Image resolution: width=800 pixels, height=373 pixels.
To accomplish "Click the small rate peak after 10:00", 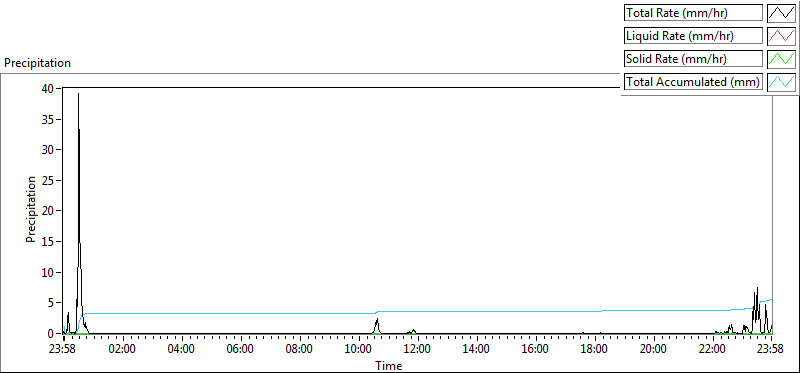I will tap(377, 319).
